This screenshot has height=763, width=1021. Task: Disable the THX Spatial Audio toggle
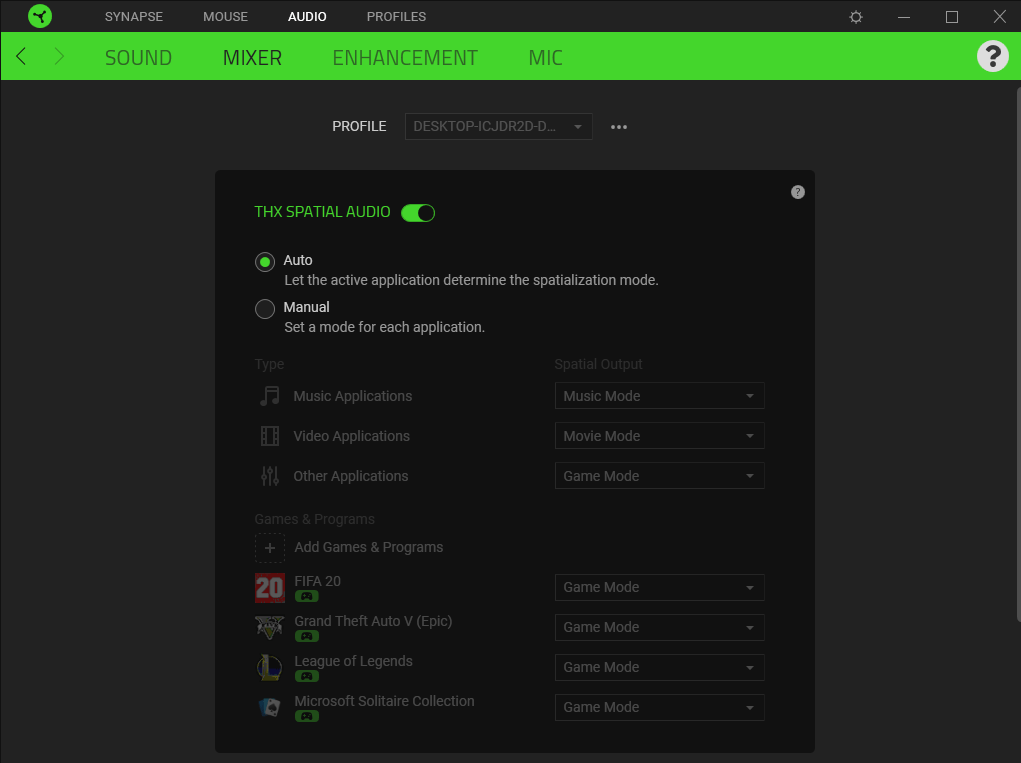tap(418, 213)
